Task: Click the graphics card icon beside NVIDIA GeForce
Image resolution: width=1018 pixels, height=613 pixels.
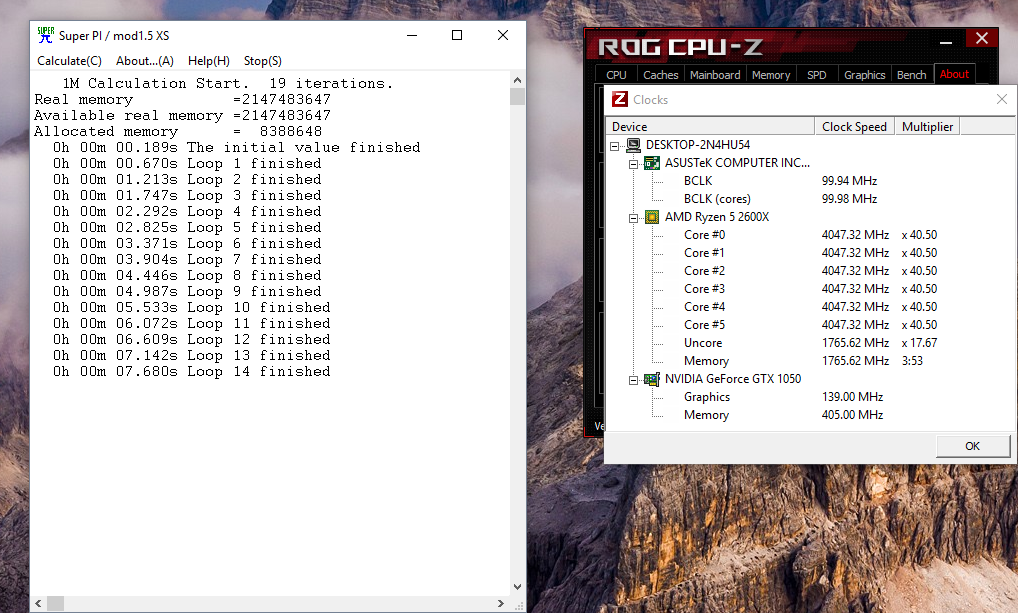Action: click(x=652, y=379)
